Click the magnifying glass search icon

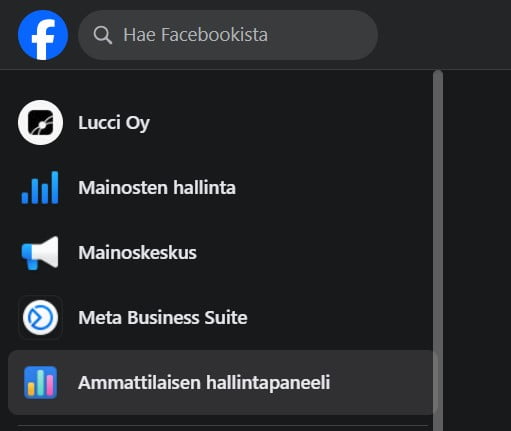pyautogui.click(x=102, y=35)
